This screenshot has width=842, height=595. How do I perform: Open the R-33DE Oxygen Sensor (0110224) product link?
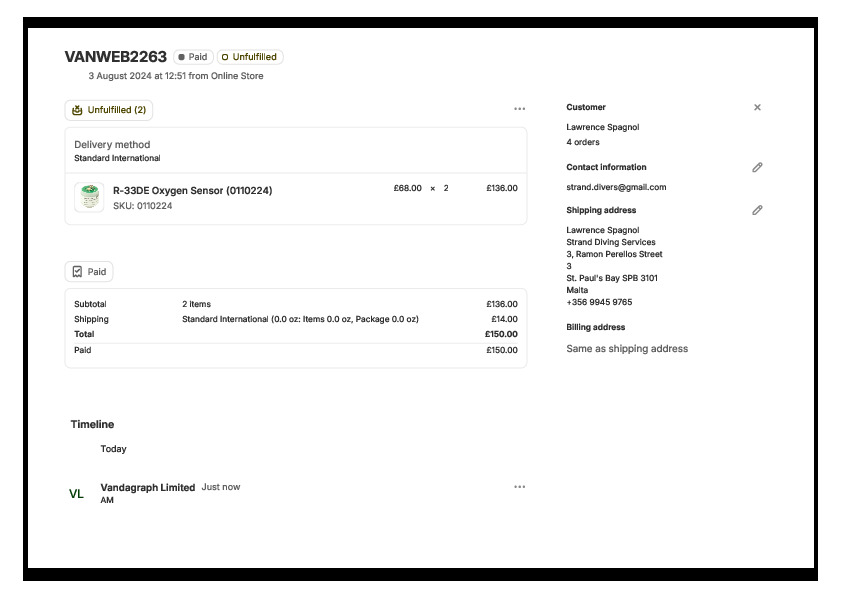click(192, 190)
